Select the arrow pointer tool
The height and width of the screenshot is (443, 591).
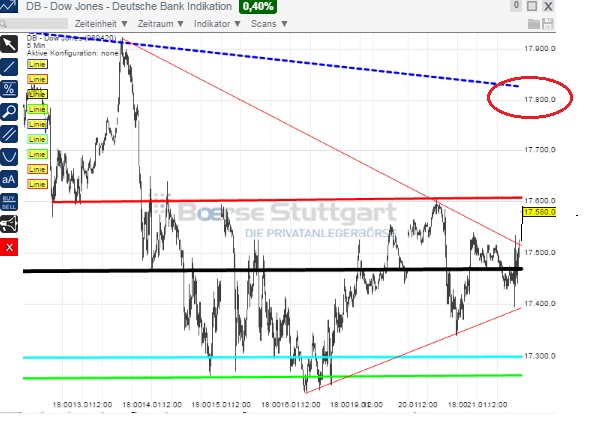[9, 44]
